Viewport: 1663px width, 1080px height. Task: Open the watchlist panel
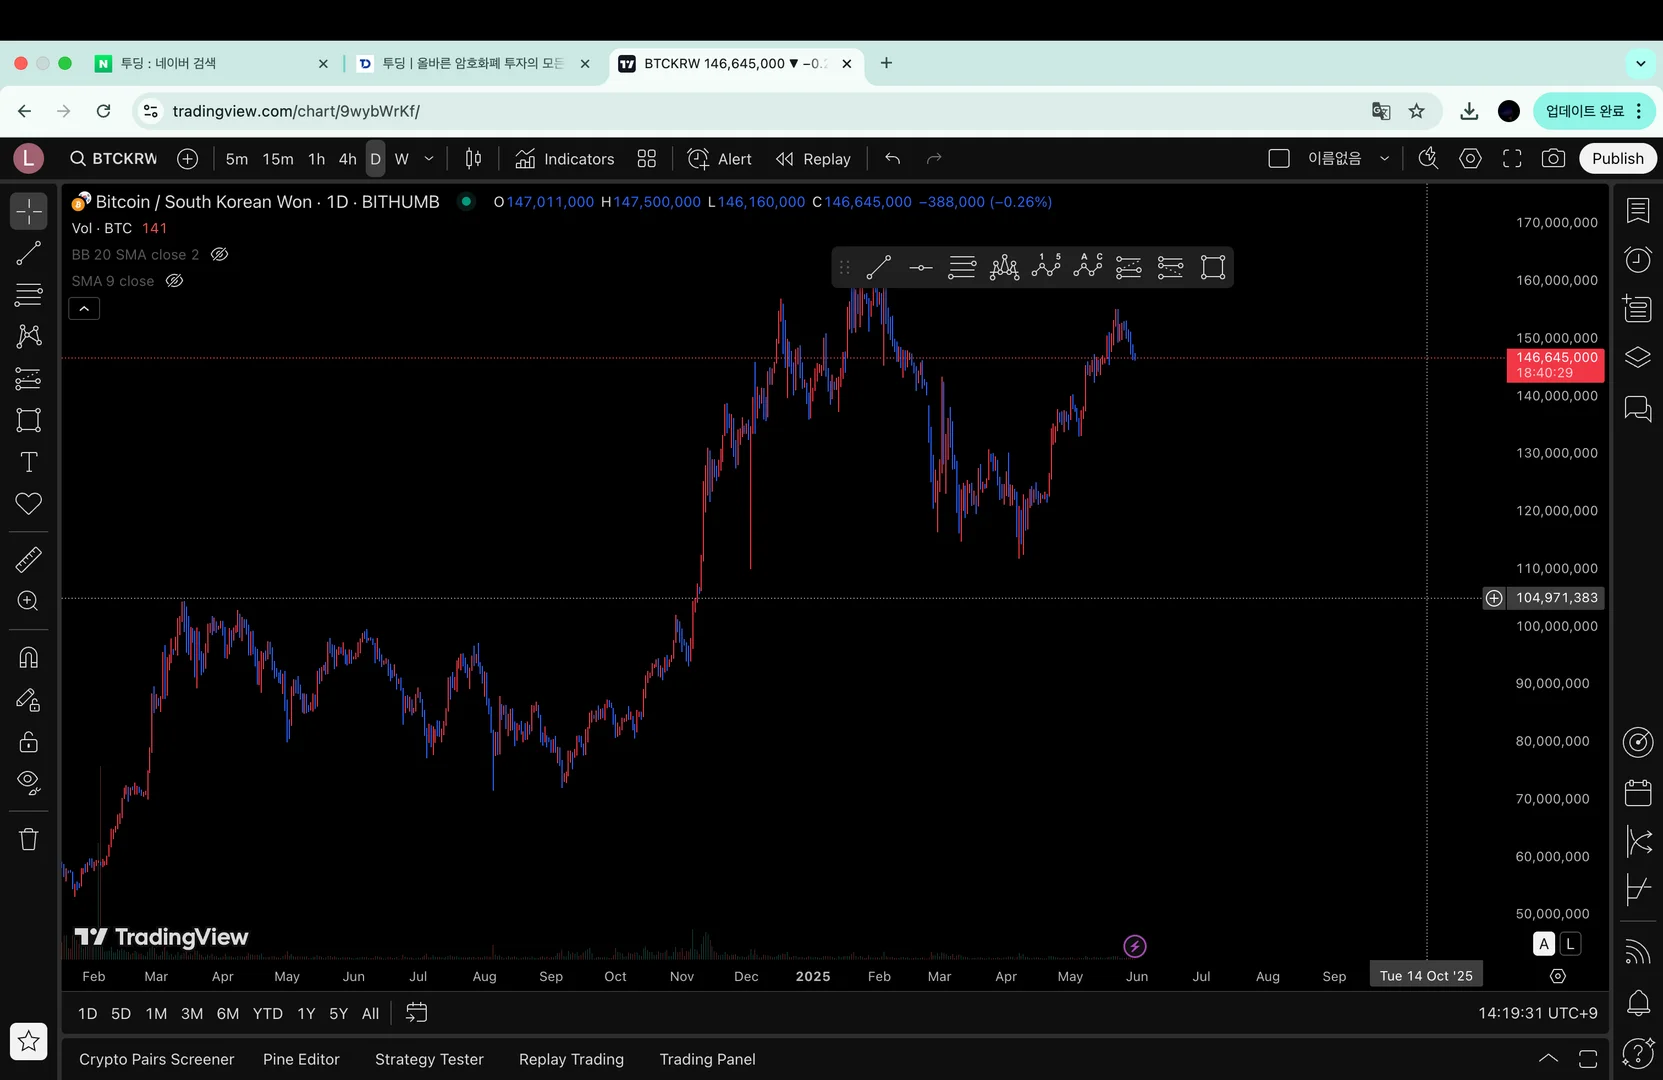click(1638, 211)
